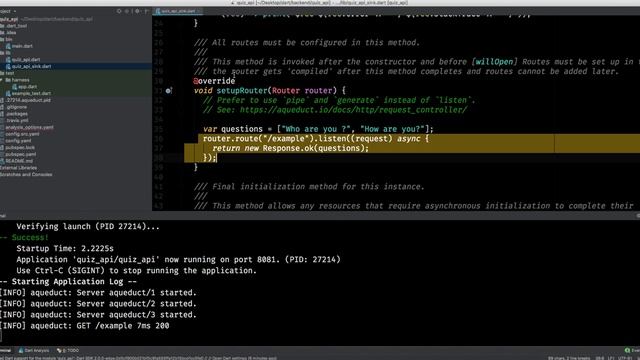Click the Response.ok(questions) line
The image size is (640, 360).
point(290,148)
